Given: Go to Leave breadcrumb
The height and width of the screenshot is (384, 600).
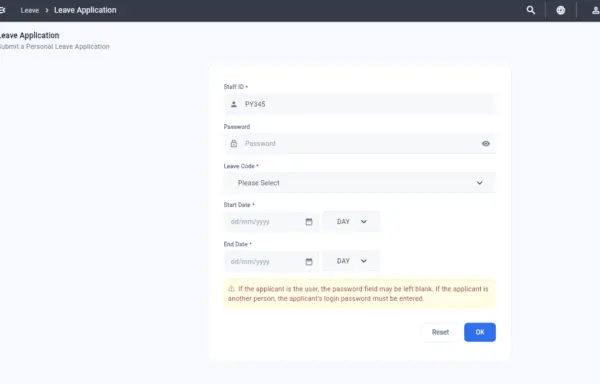Looking at the screenshot, I should pyautogui.click(x=30, y=10).
